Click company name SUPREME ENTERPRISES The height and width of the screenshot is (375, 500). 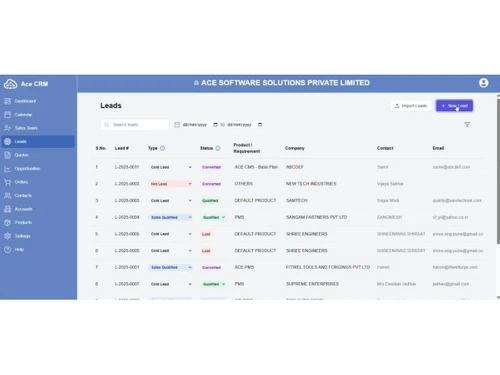[x=312, y=284]
